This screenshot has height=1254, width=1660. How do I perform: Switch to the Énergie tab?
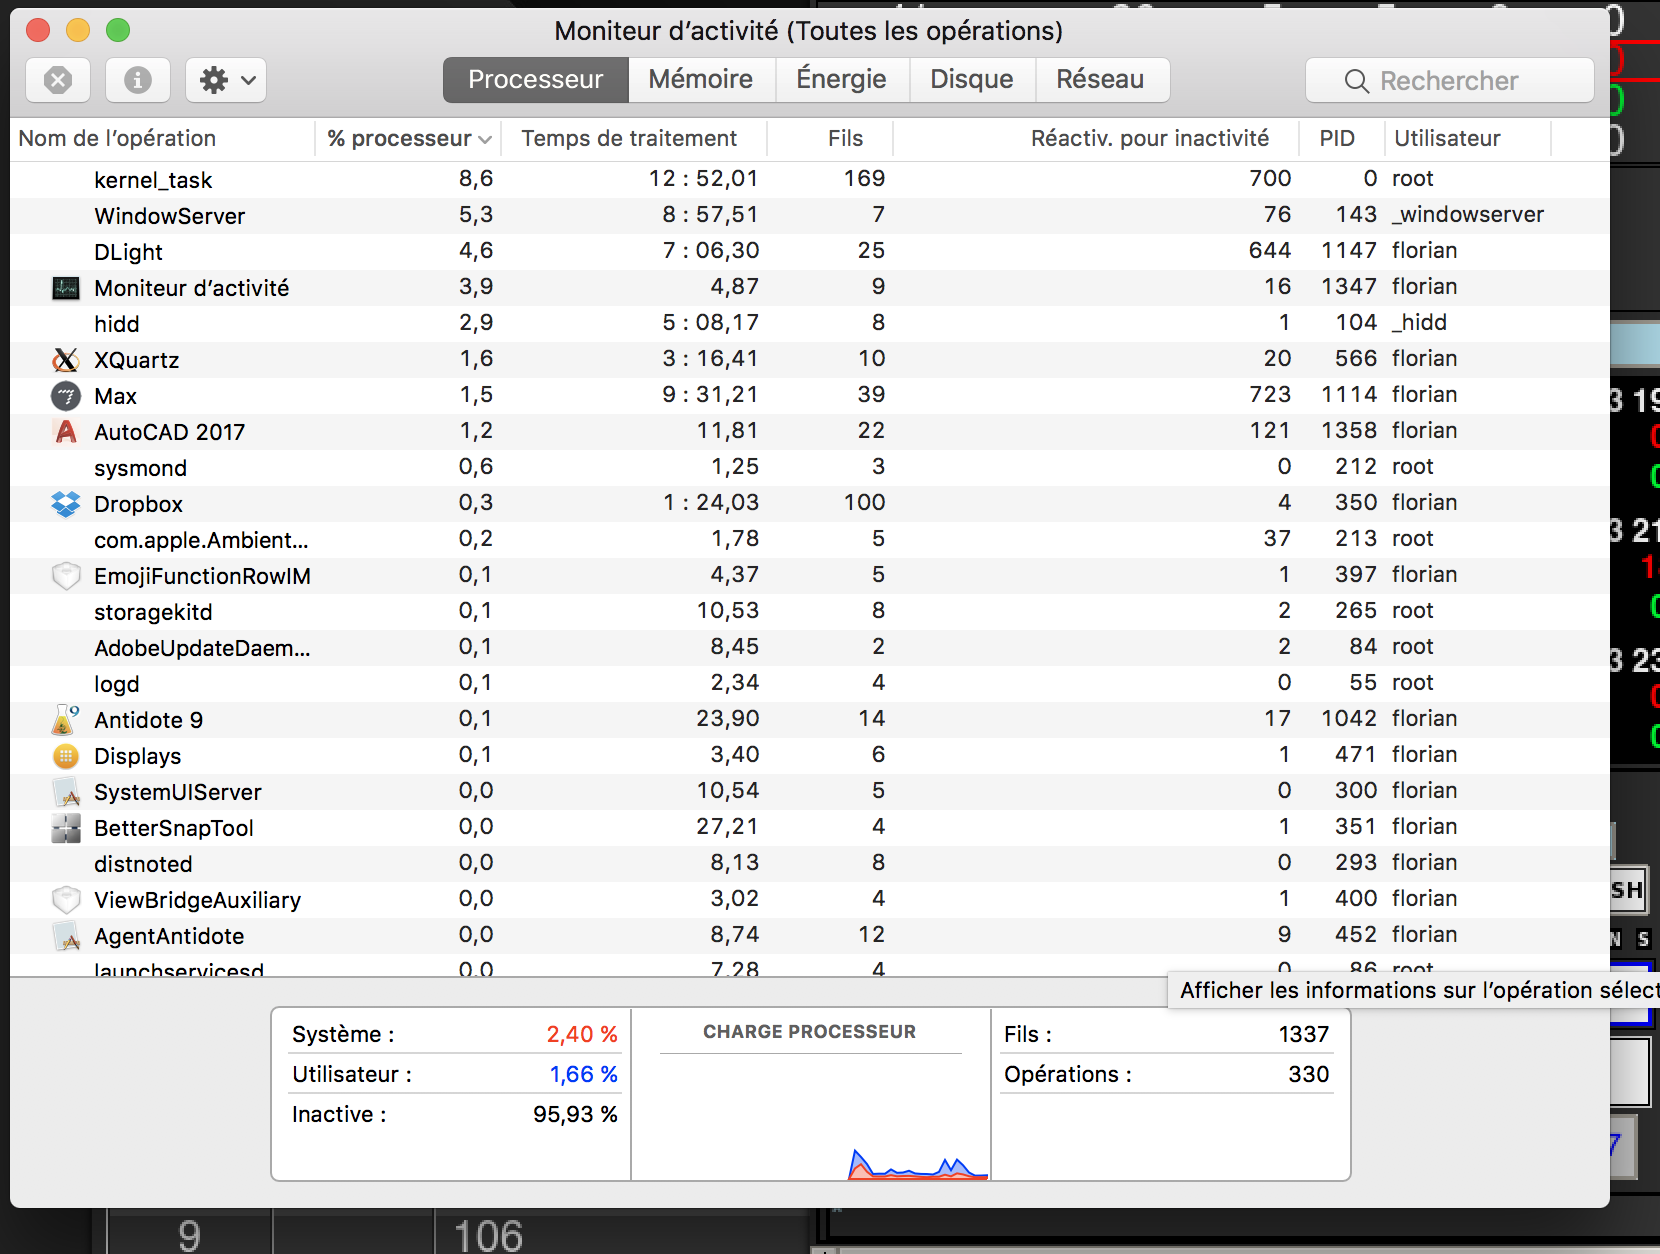[x=841, y=80]
